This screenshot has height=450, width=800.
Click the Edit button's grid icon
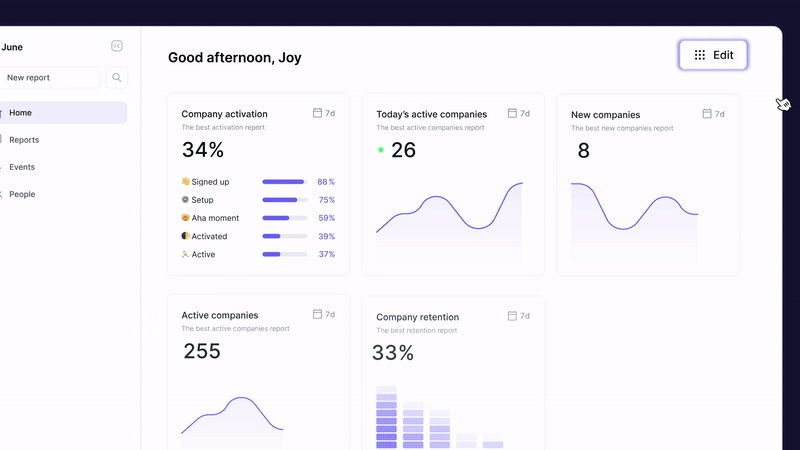699,55
